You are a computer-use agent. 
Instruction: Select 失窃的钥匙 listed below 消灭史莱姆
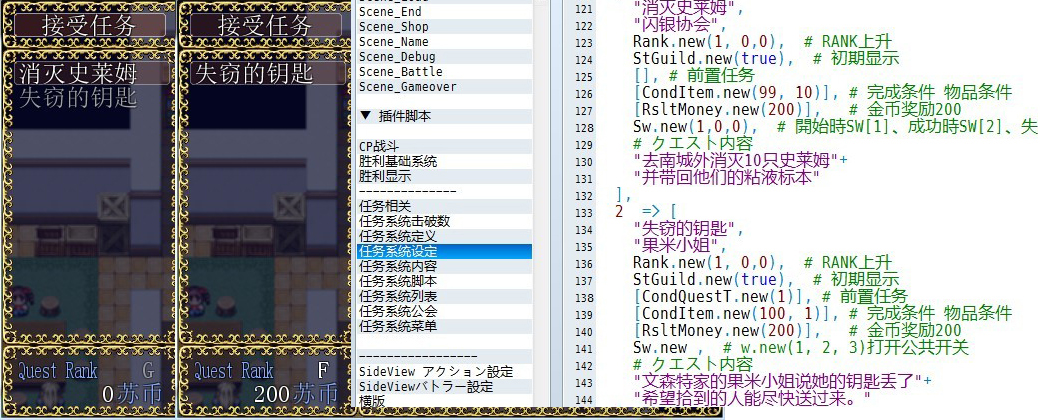coord(78,98)
